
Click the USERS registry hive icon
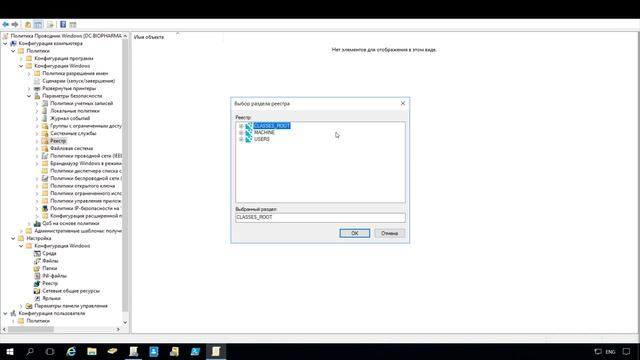point(249,139)
